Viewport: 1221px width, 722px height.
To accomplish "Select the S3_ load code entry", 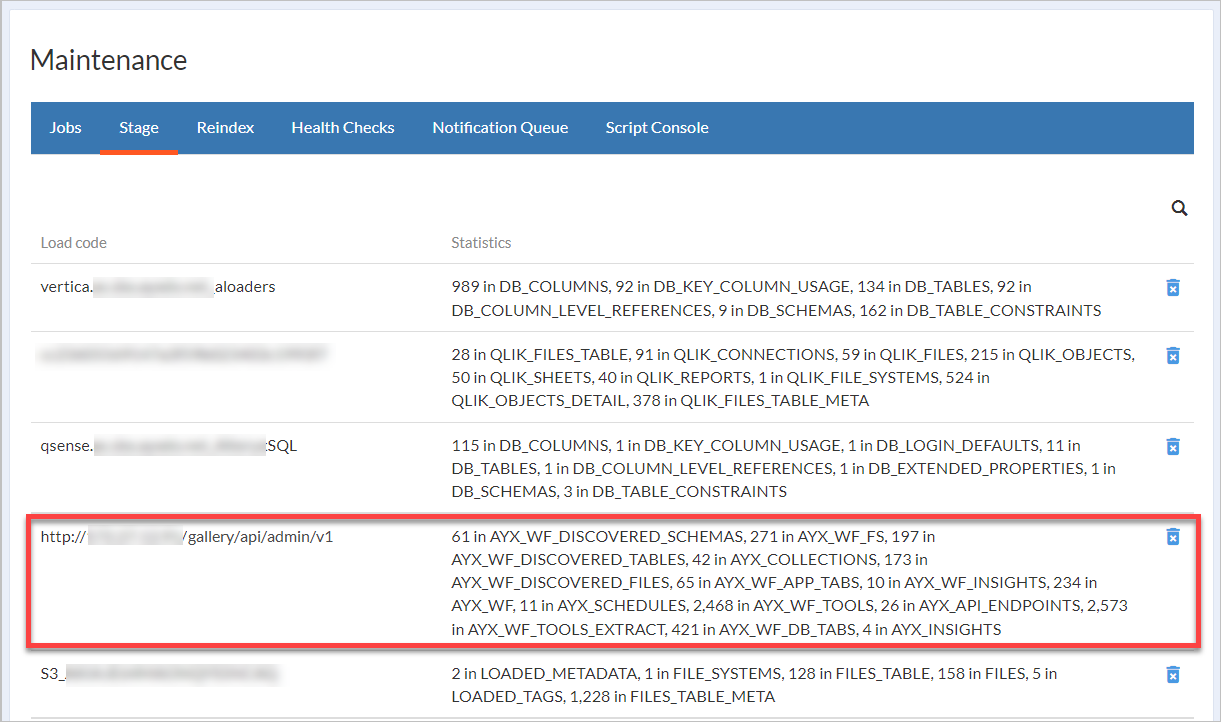I will [x=159, y=675].
